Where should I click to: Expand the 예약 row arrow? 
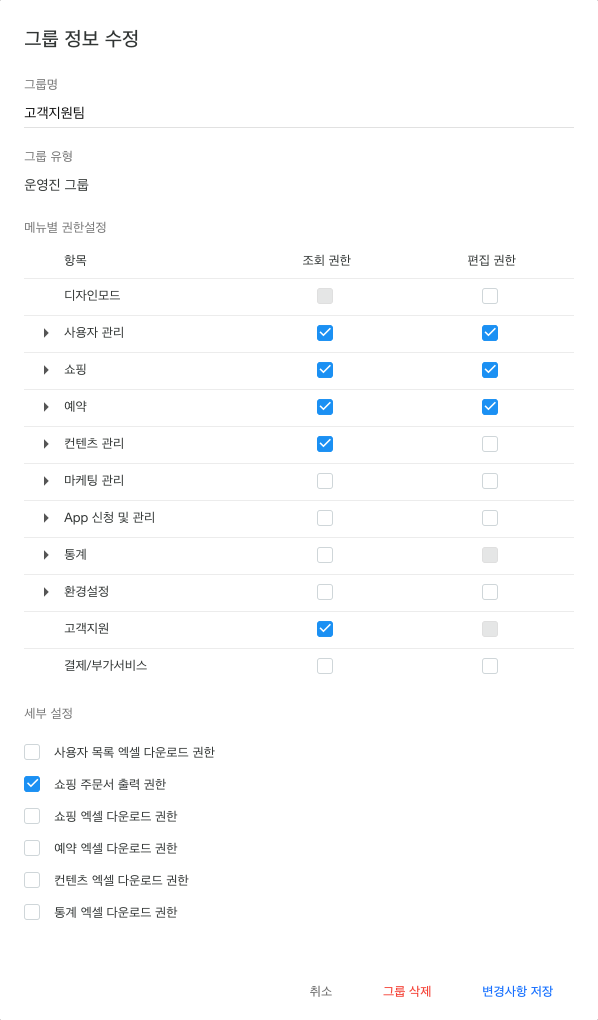46,407
